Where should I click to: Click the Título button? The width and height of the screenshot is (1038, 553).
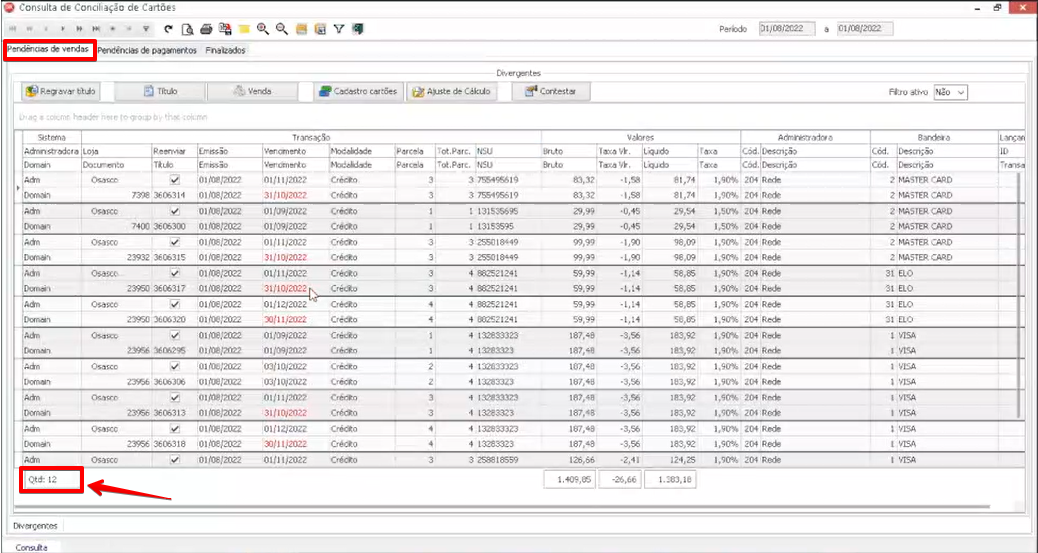pyautogui.click(x=160, y=91)
